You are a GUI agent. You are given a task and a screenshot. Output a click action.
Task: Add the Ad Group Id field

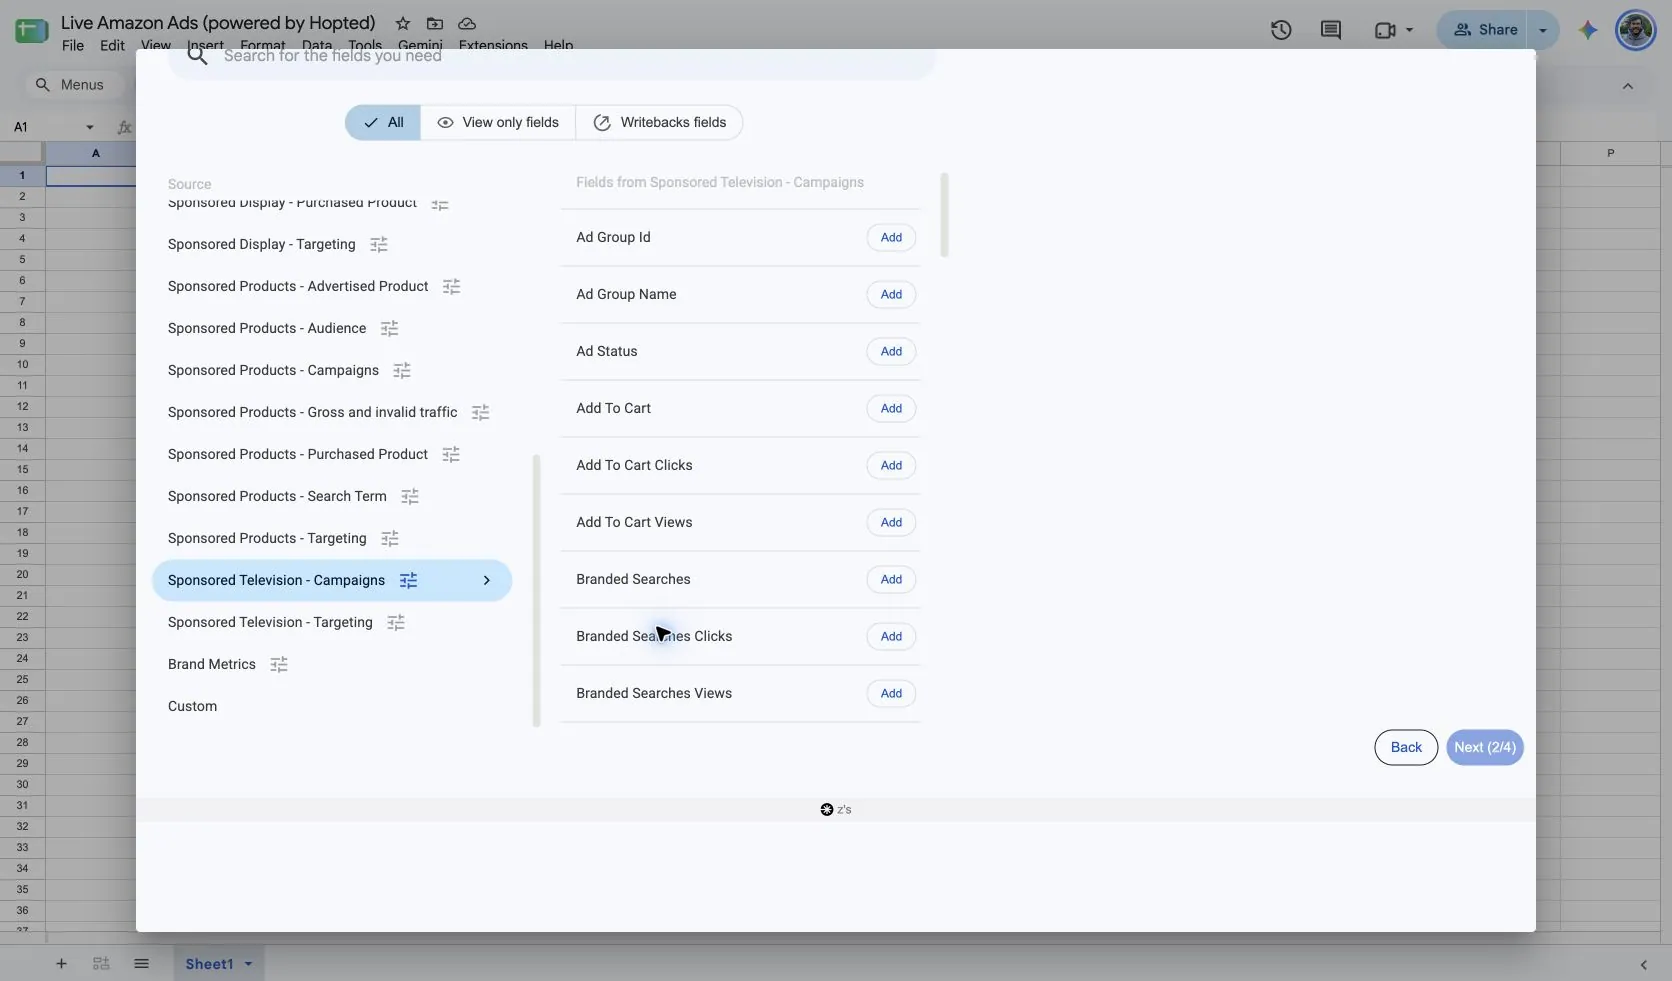point(891,237)
